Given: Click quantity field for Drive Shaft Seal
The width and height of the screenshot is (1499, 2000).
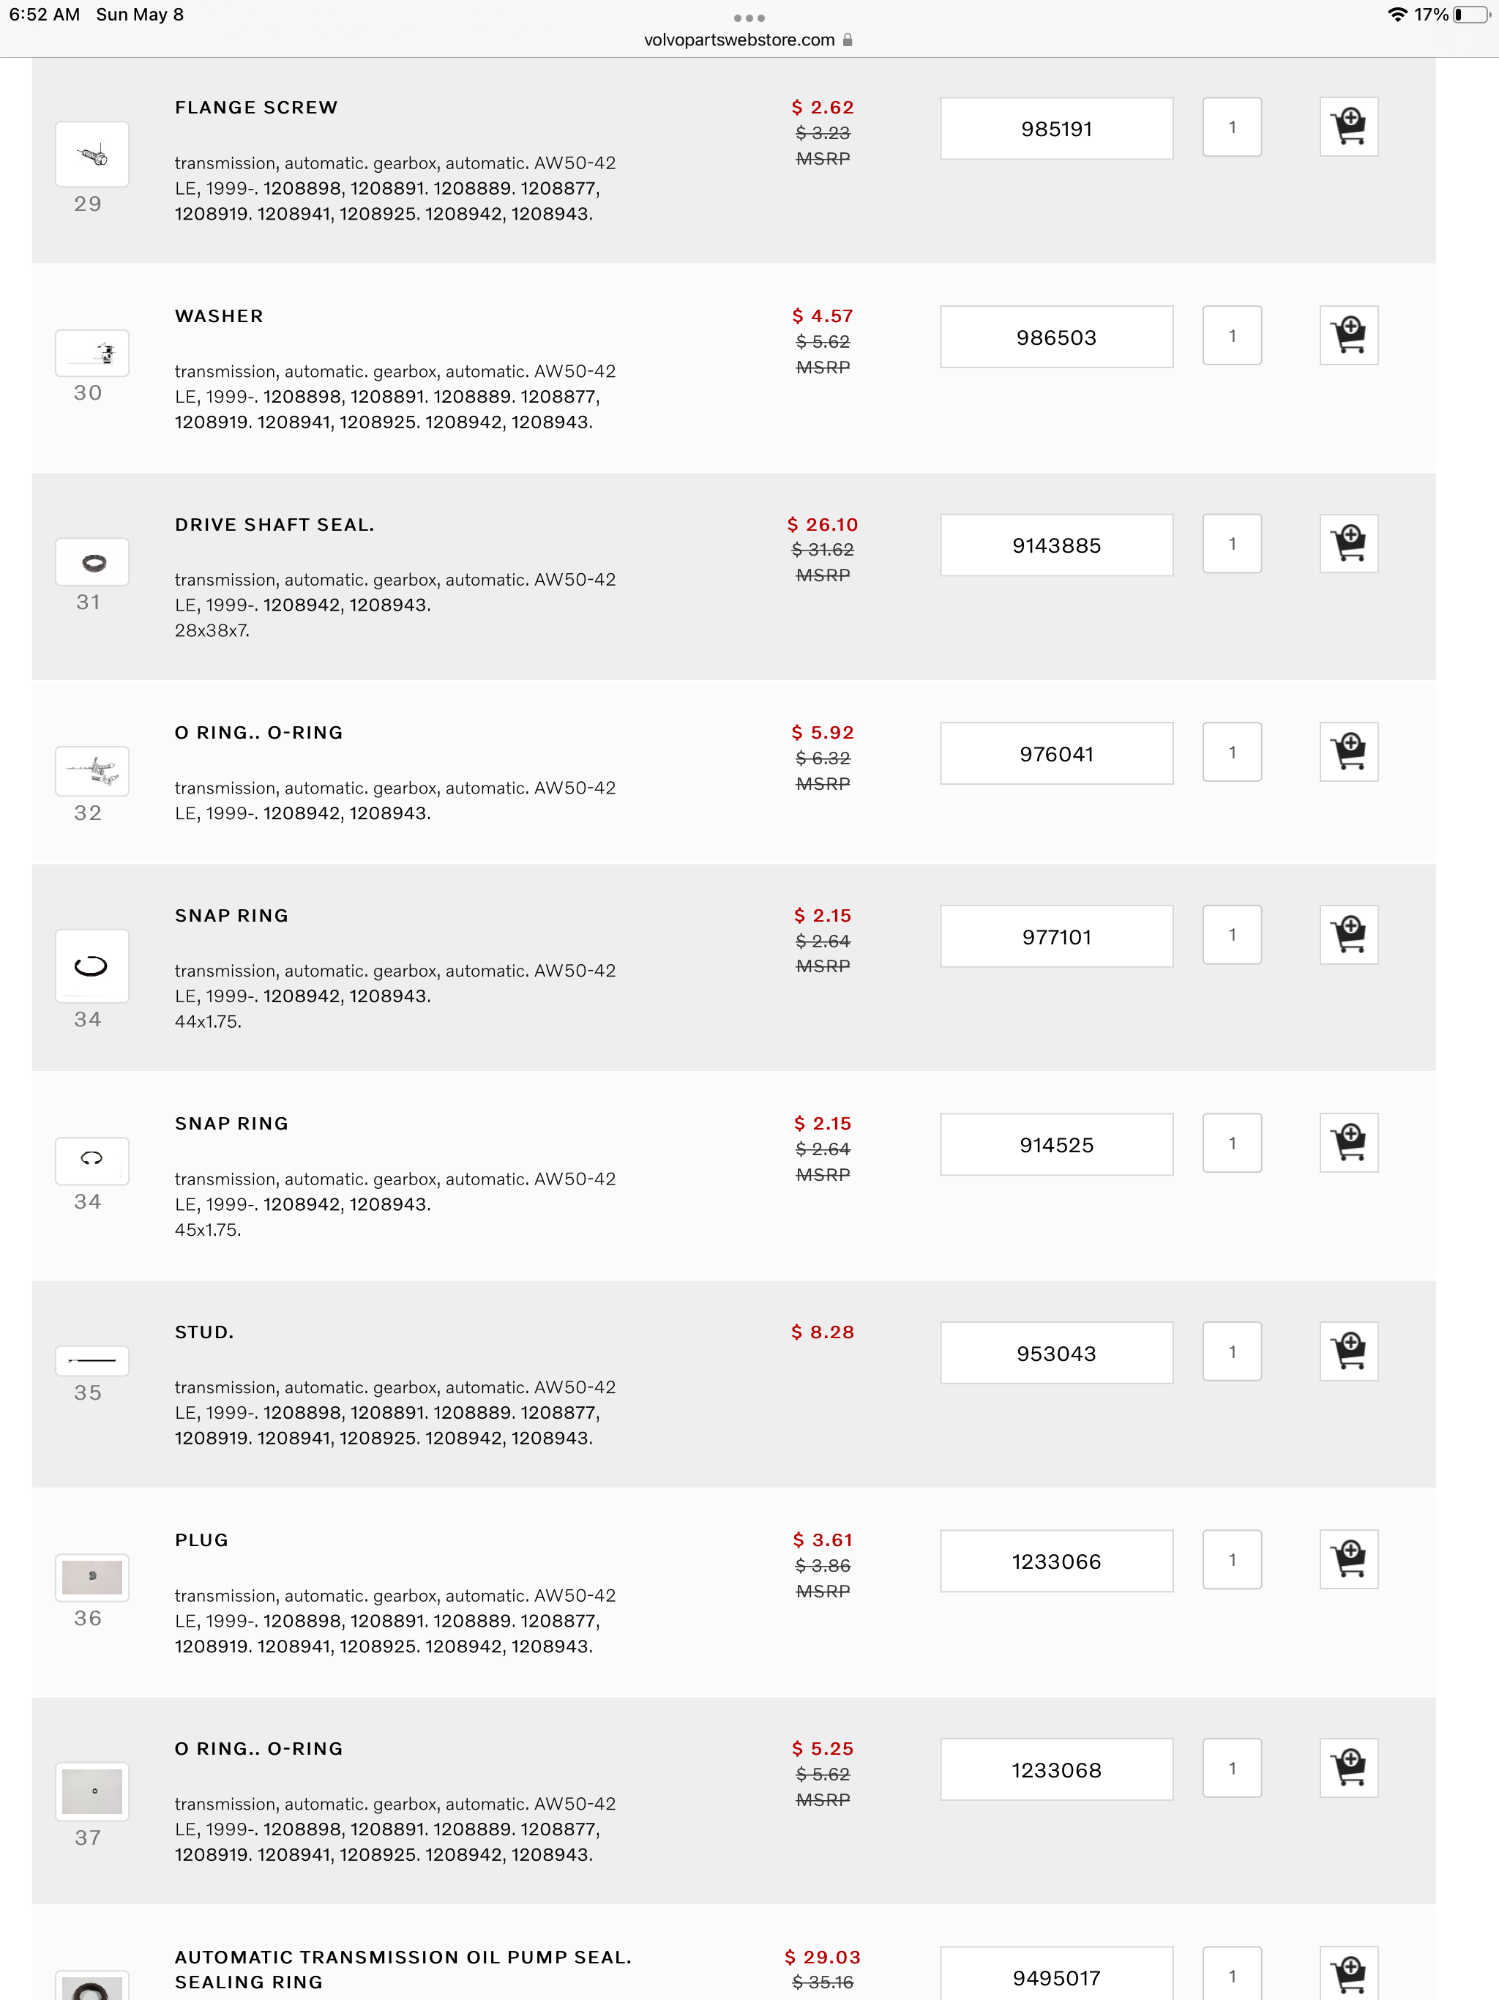Looking at the screenshot, I should [1232, 544].
